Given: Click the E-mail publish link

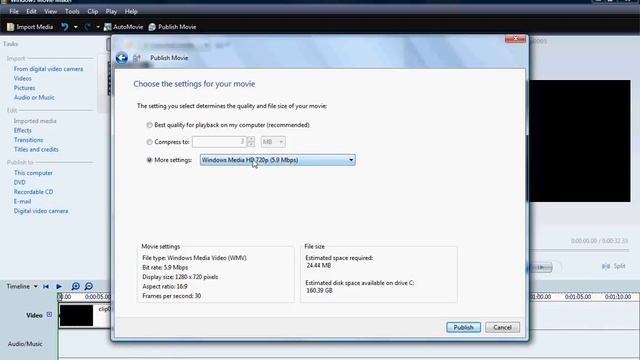Looking at the screenshot, I should [x=22, y=202].
